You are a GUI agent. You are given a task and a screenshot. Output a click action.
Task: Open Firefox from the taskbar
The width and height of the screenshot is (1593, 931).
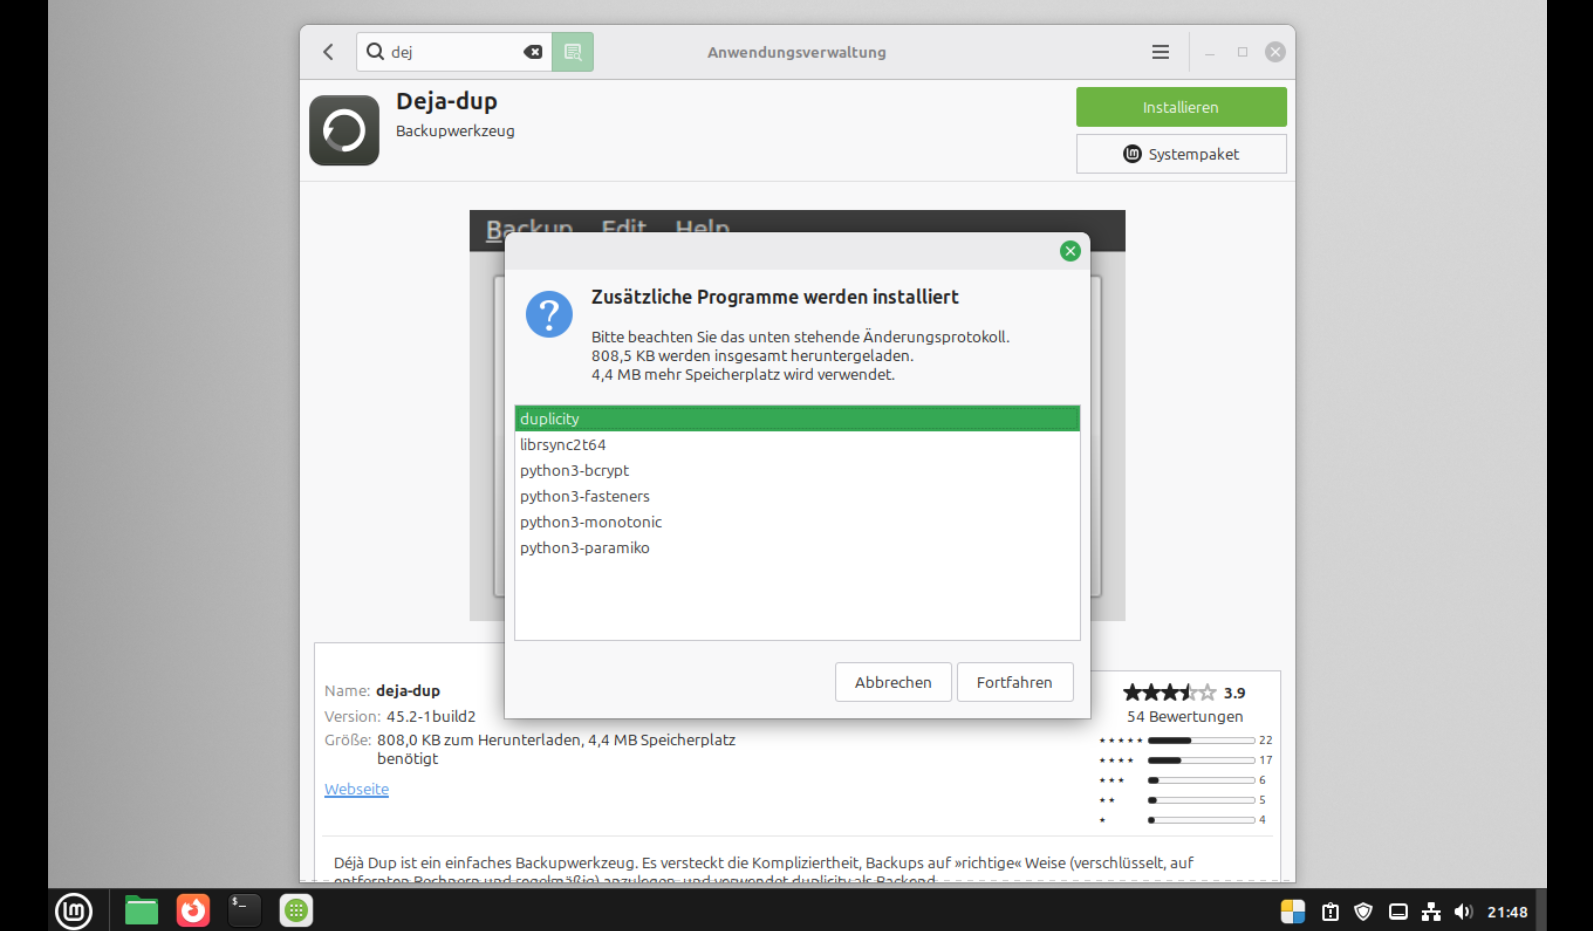pos(193,911)
